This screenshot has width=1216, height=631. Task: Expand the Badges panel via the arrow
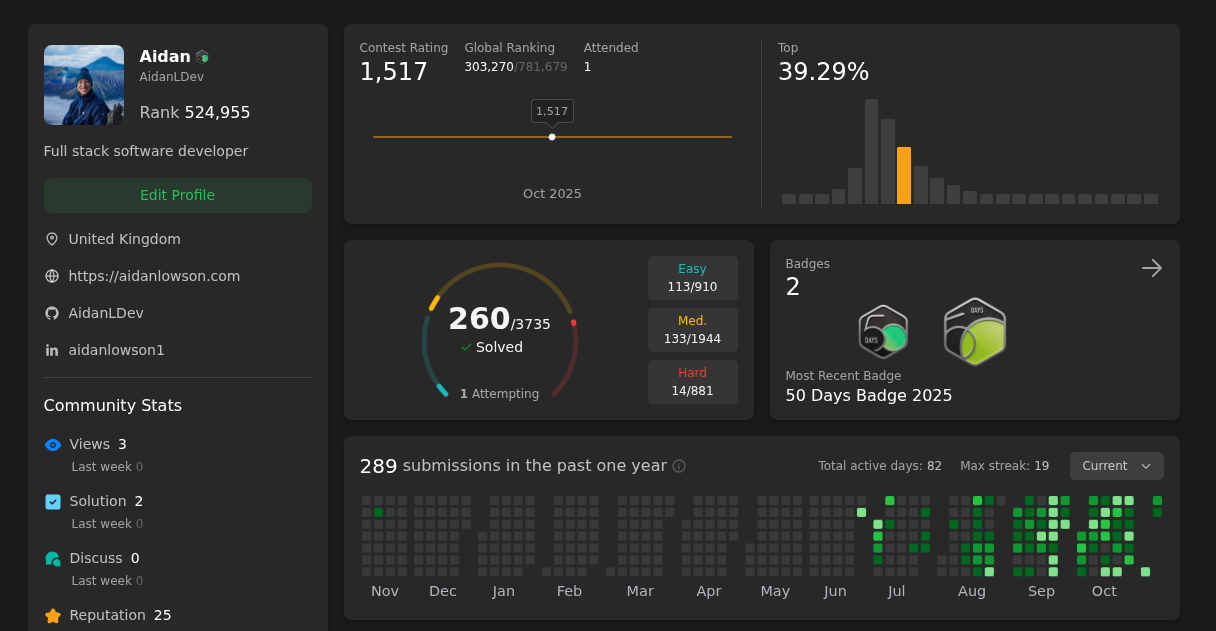[x=1151, y=268]
